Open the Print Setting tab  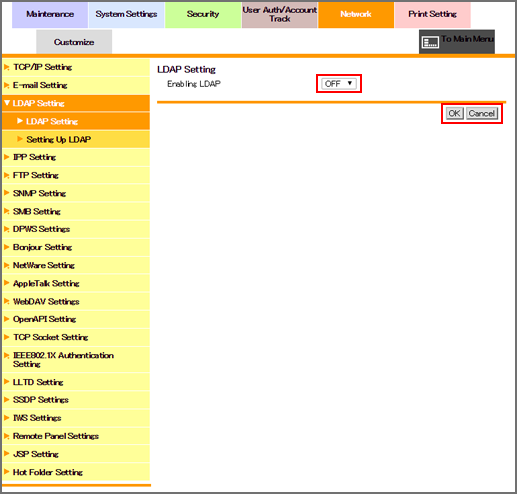click(432, 14)
